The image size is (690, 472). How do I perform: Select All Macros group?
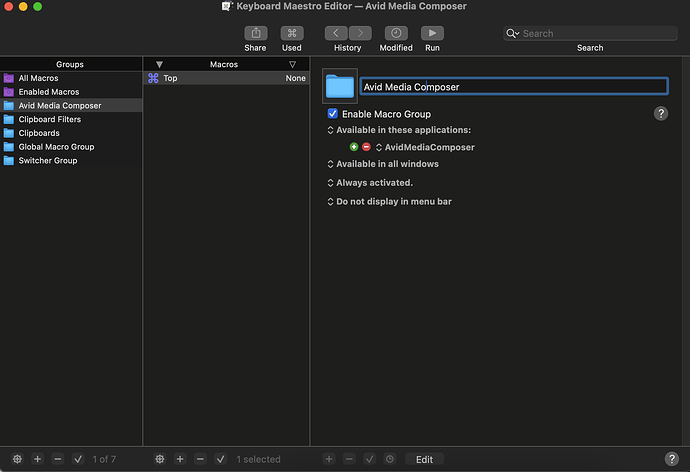tap(71, 78)
